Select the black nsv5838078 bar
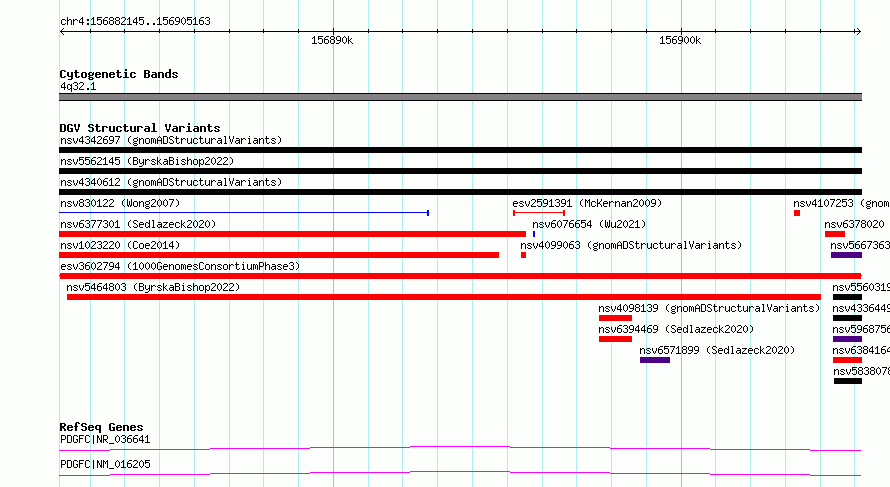 (848, 381)
